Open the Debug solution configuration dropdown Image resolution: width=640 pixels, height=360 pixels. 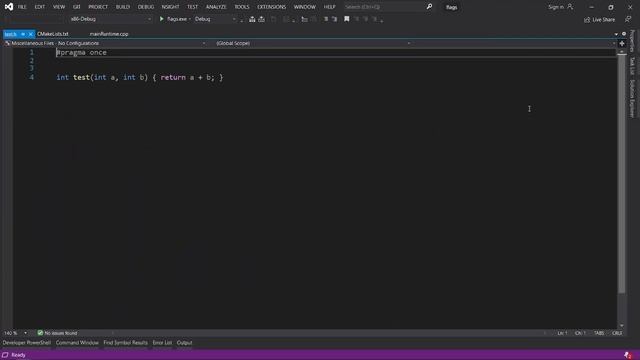click(215, 19)
